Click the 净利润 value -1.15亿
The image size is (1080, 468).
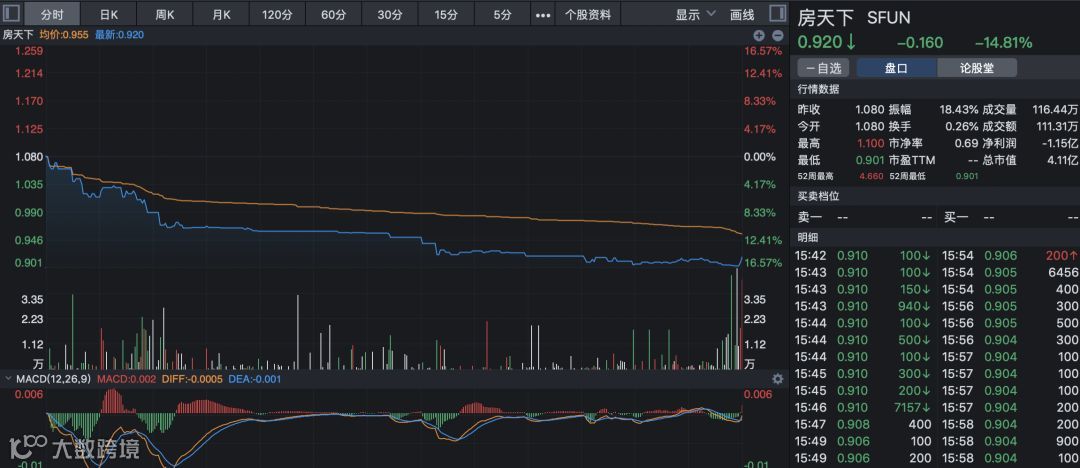[1059, 143]
